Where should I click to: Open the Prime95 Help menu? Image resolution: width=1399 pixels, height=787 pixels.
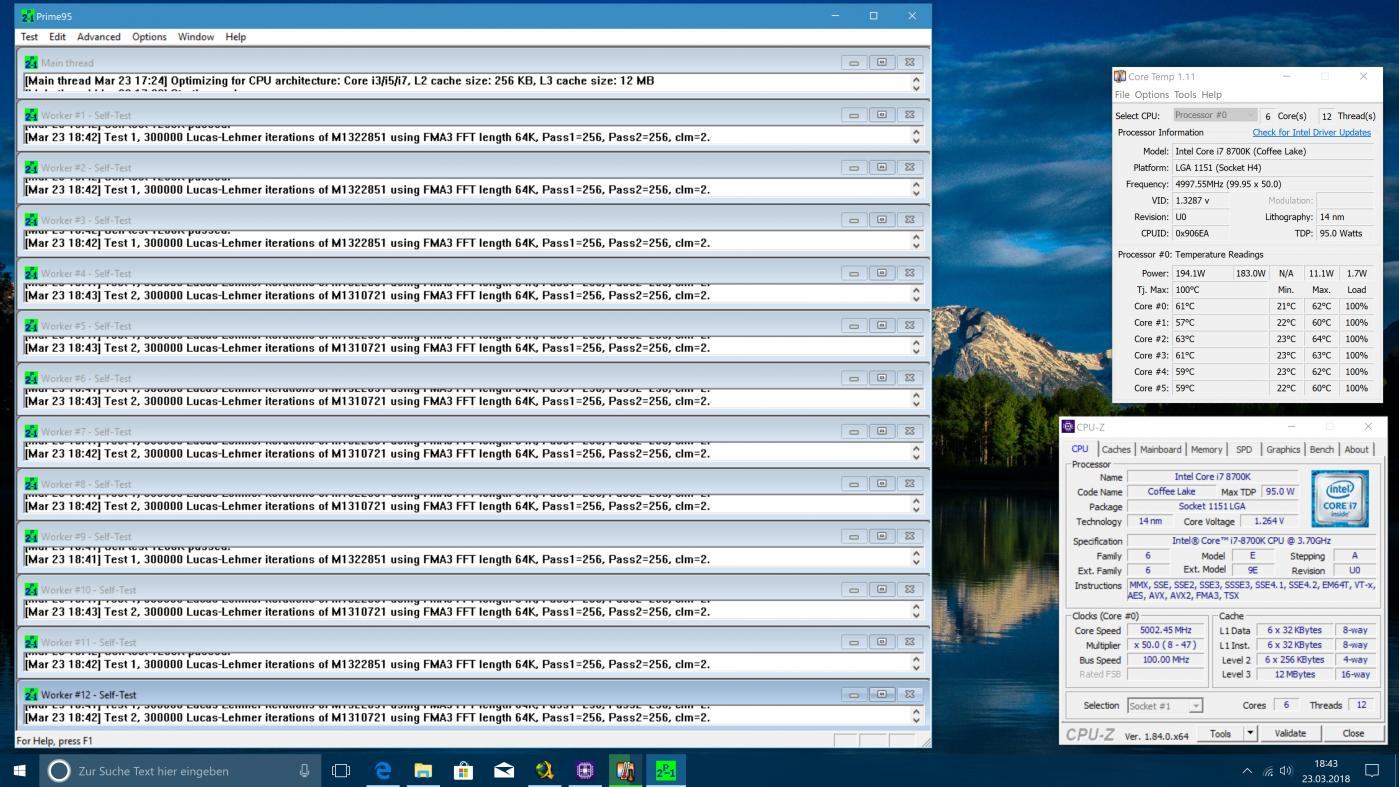point(235,37)
